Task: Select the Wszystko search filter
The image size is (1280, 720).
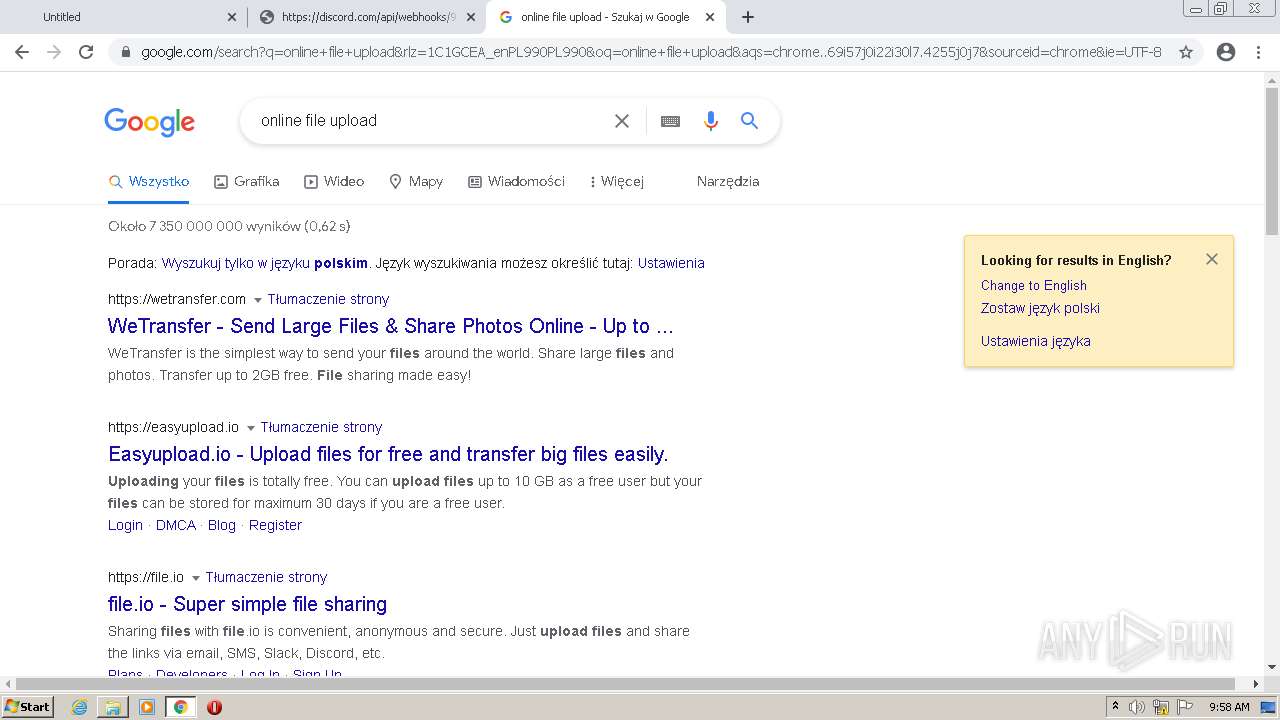Action: (149, 182)
